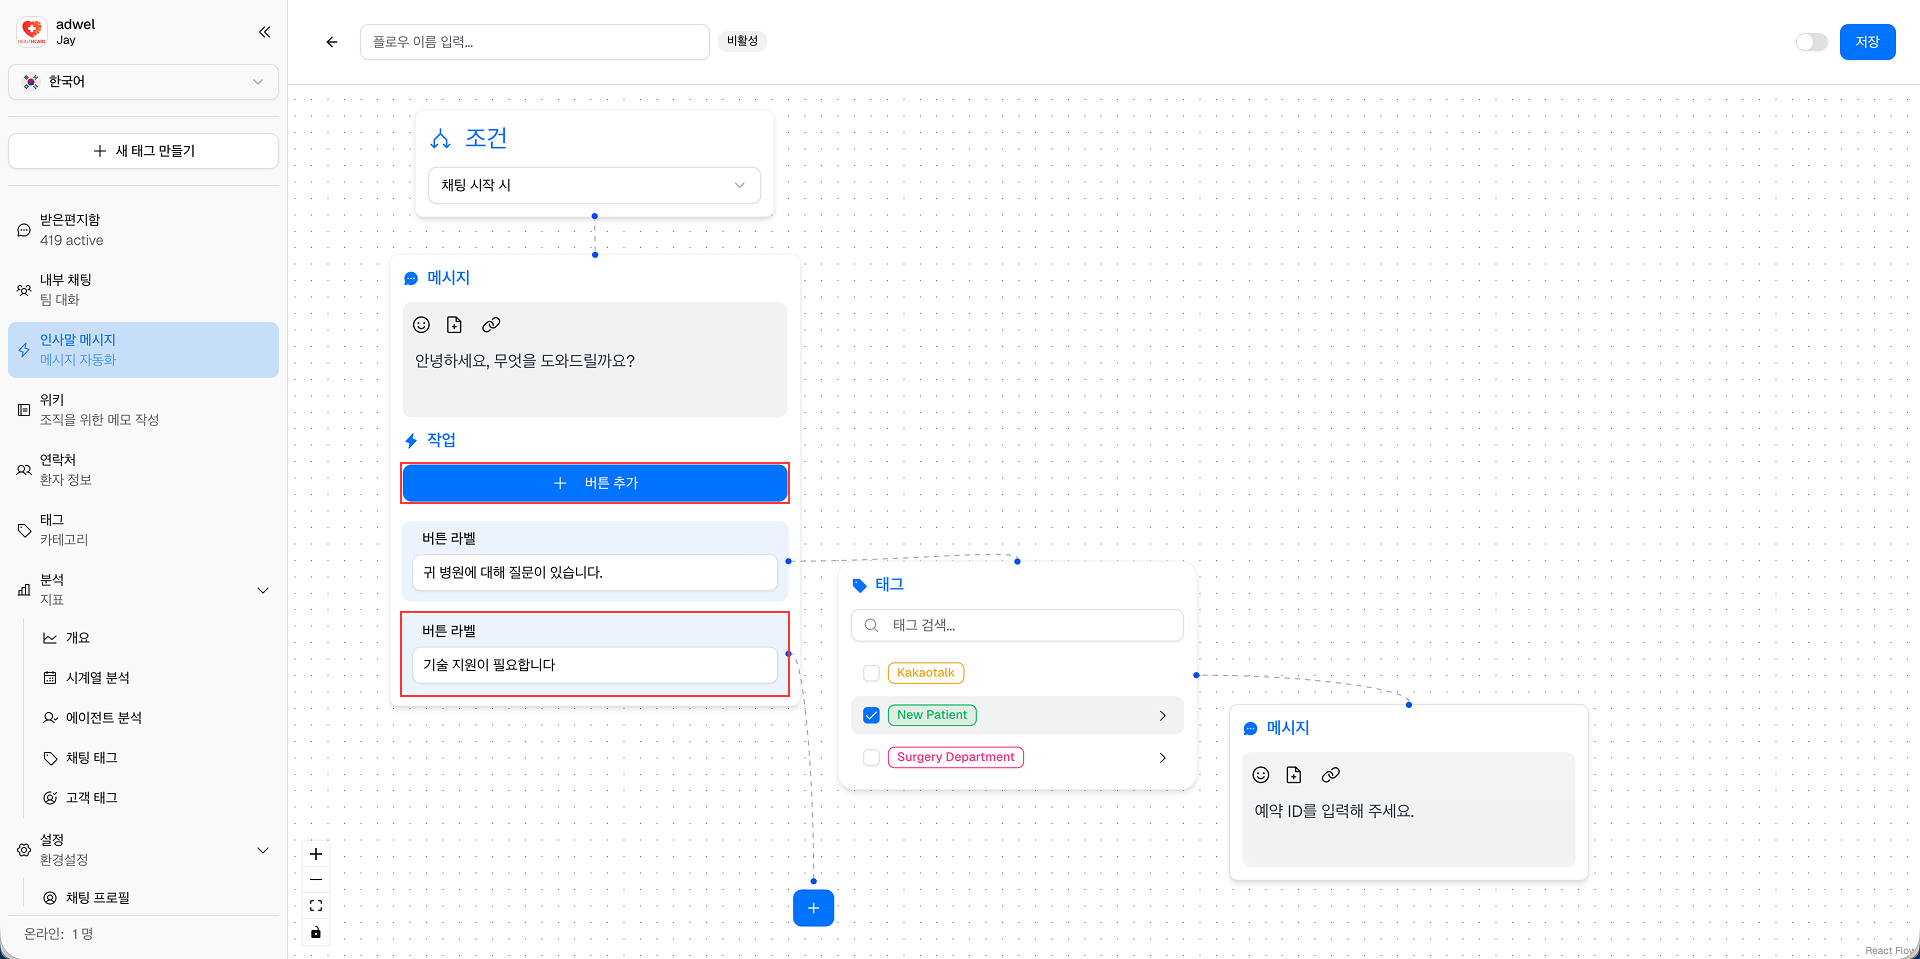Click the 버튼 추가 button

coord(595,483)
